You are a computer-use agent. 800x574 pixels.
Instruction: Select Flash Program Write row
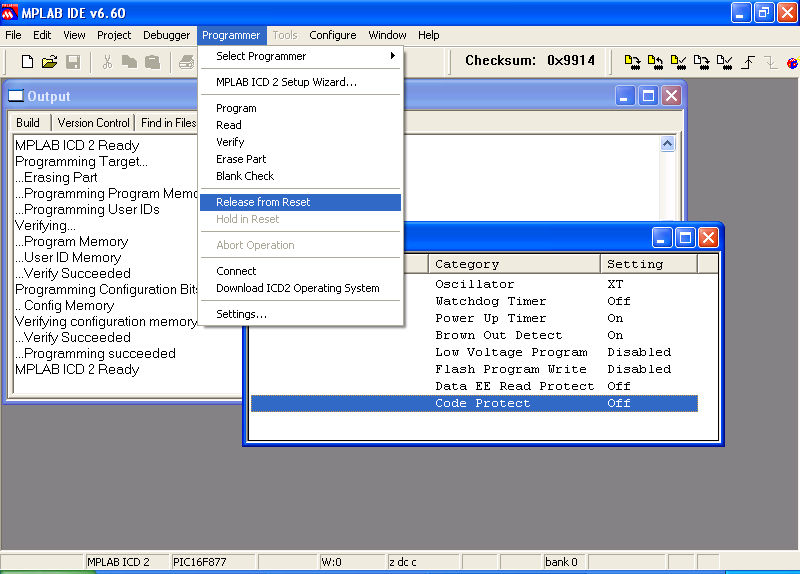[474, 369]
